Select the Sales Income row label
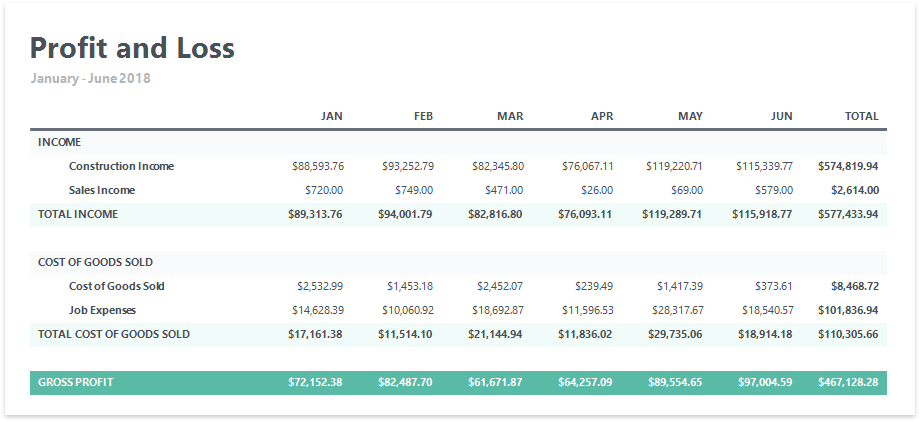 pos(102,190)
